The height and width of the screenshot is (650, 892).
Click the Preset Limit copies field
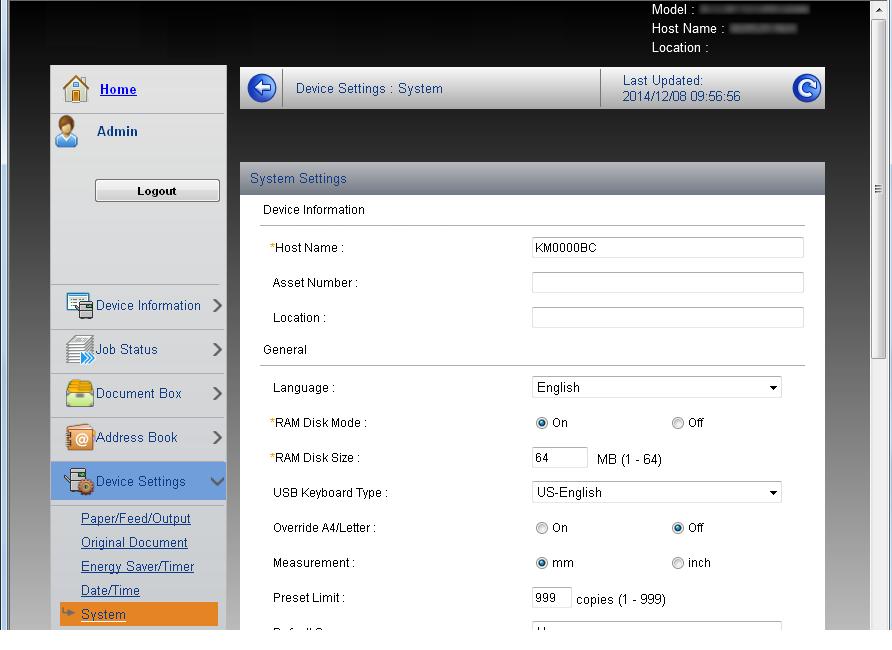(551, 598)
